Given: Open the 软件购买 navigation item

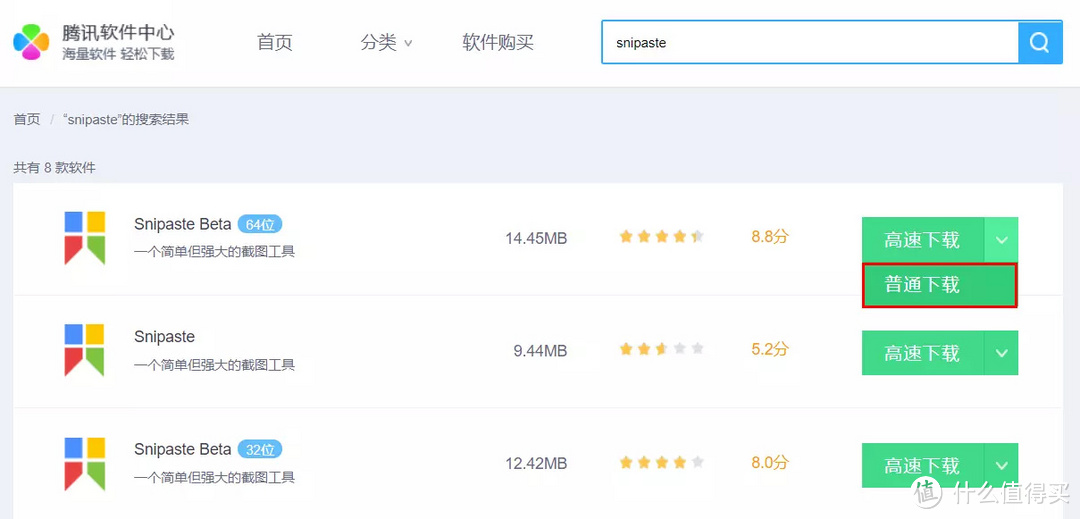Looking at the screenshot, I should tap(498, 43).
